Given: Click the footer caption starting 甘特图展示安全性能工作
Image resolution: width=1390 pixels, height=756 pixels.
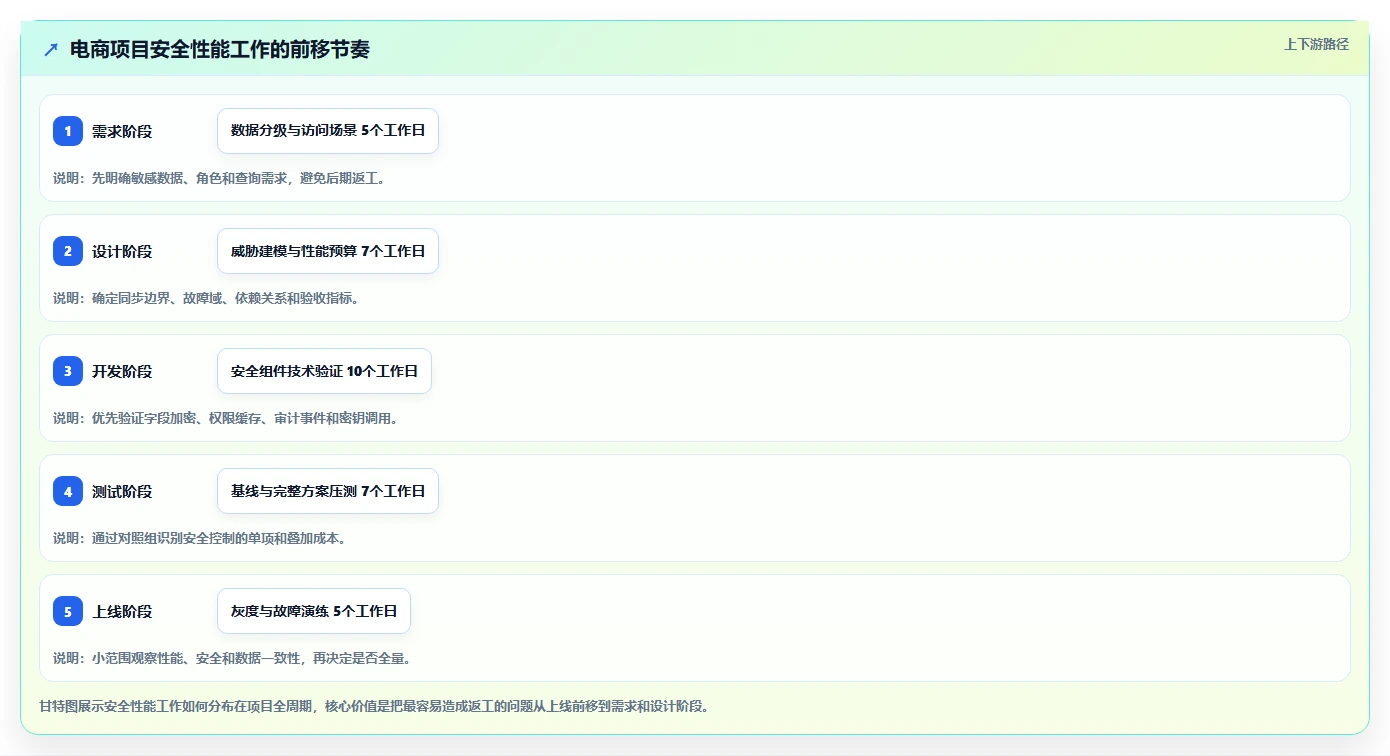Looking at the screenshot, I should [374, 706].
